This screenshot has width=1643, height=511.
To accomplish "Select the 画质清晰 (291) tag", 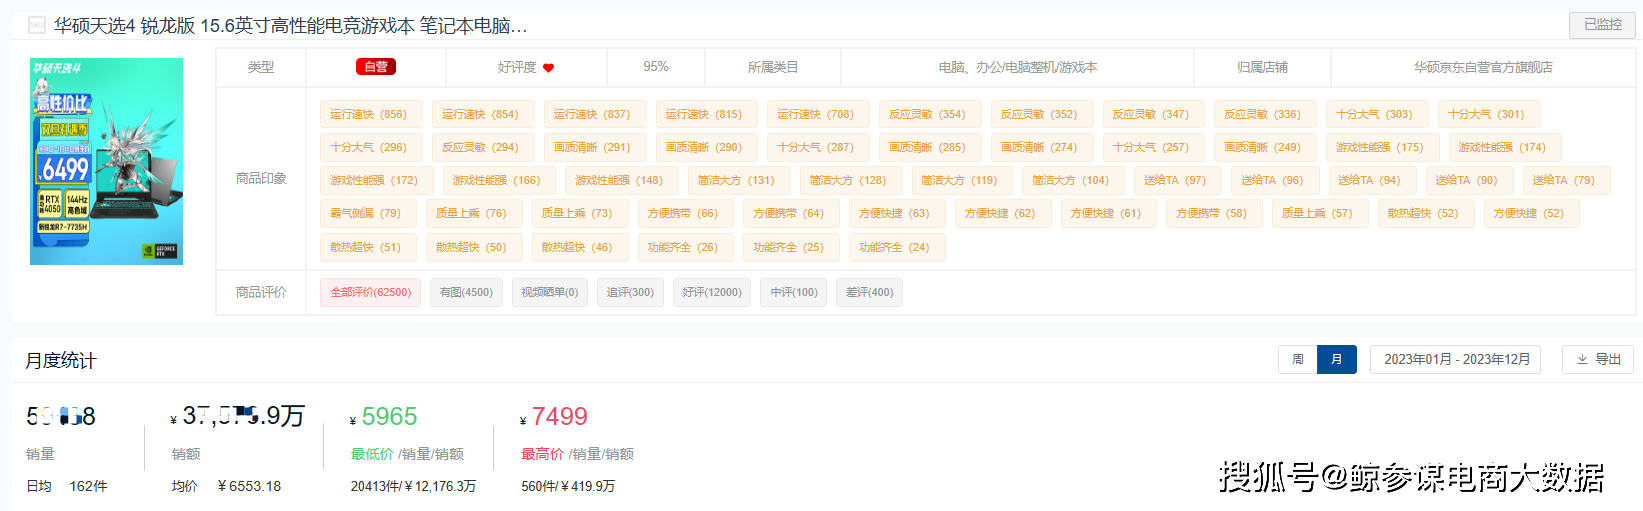I will 594,147.
